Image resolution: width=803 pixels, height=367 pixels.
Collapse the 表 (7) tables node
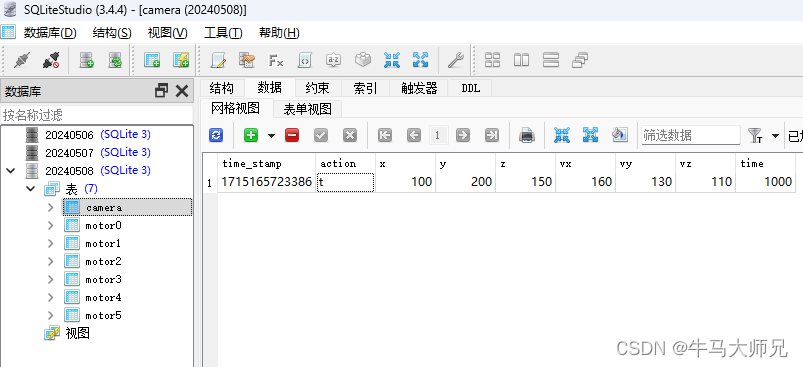click(x=30, y=189)
